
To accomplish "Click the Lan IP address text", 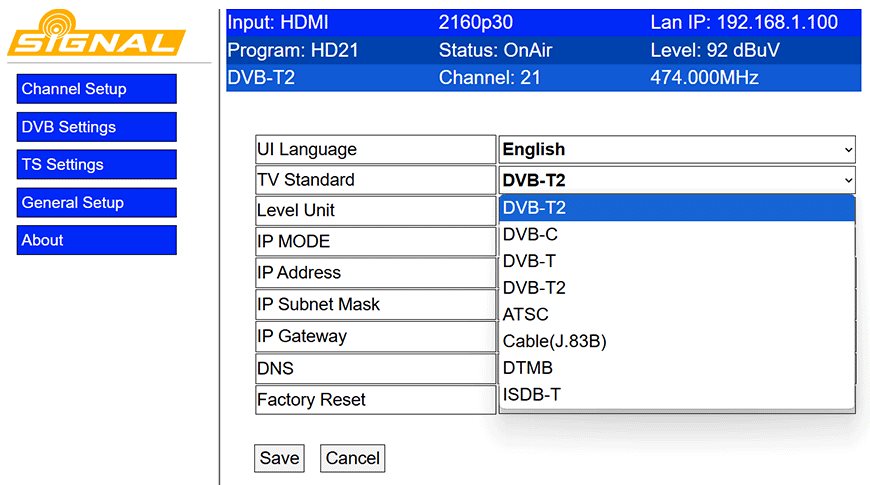I will click(x=744, y=22).
